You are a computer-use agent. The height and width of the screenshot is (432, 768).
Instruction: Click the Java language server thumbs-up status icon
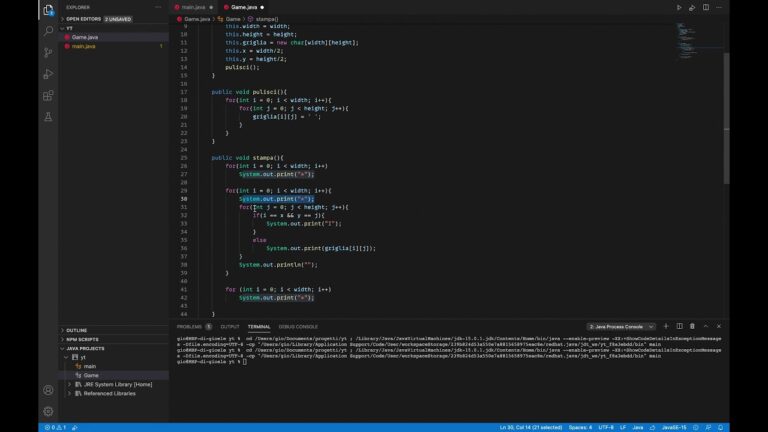point(652,428)
